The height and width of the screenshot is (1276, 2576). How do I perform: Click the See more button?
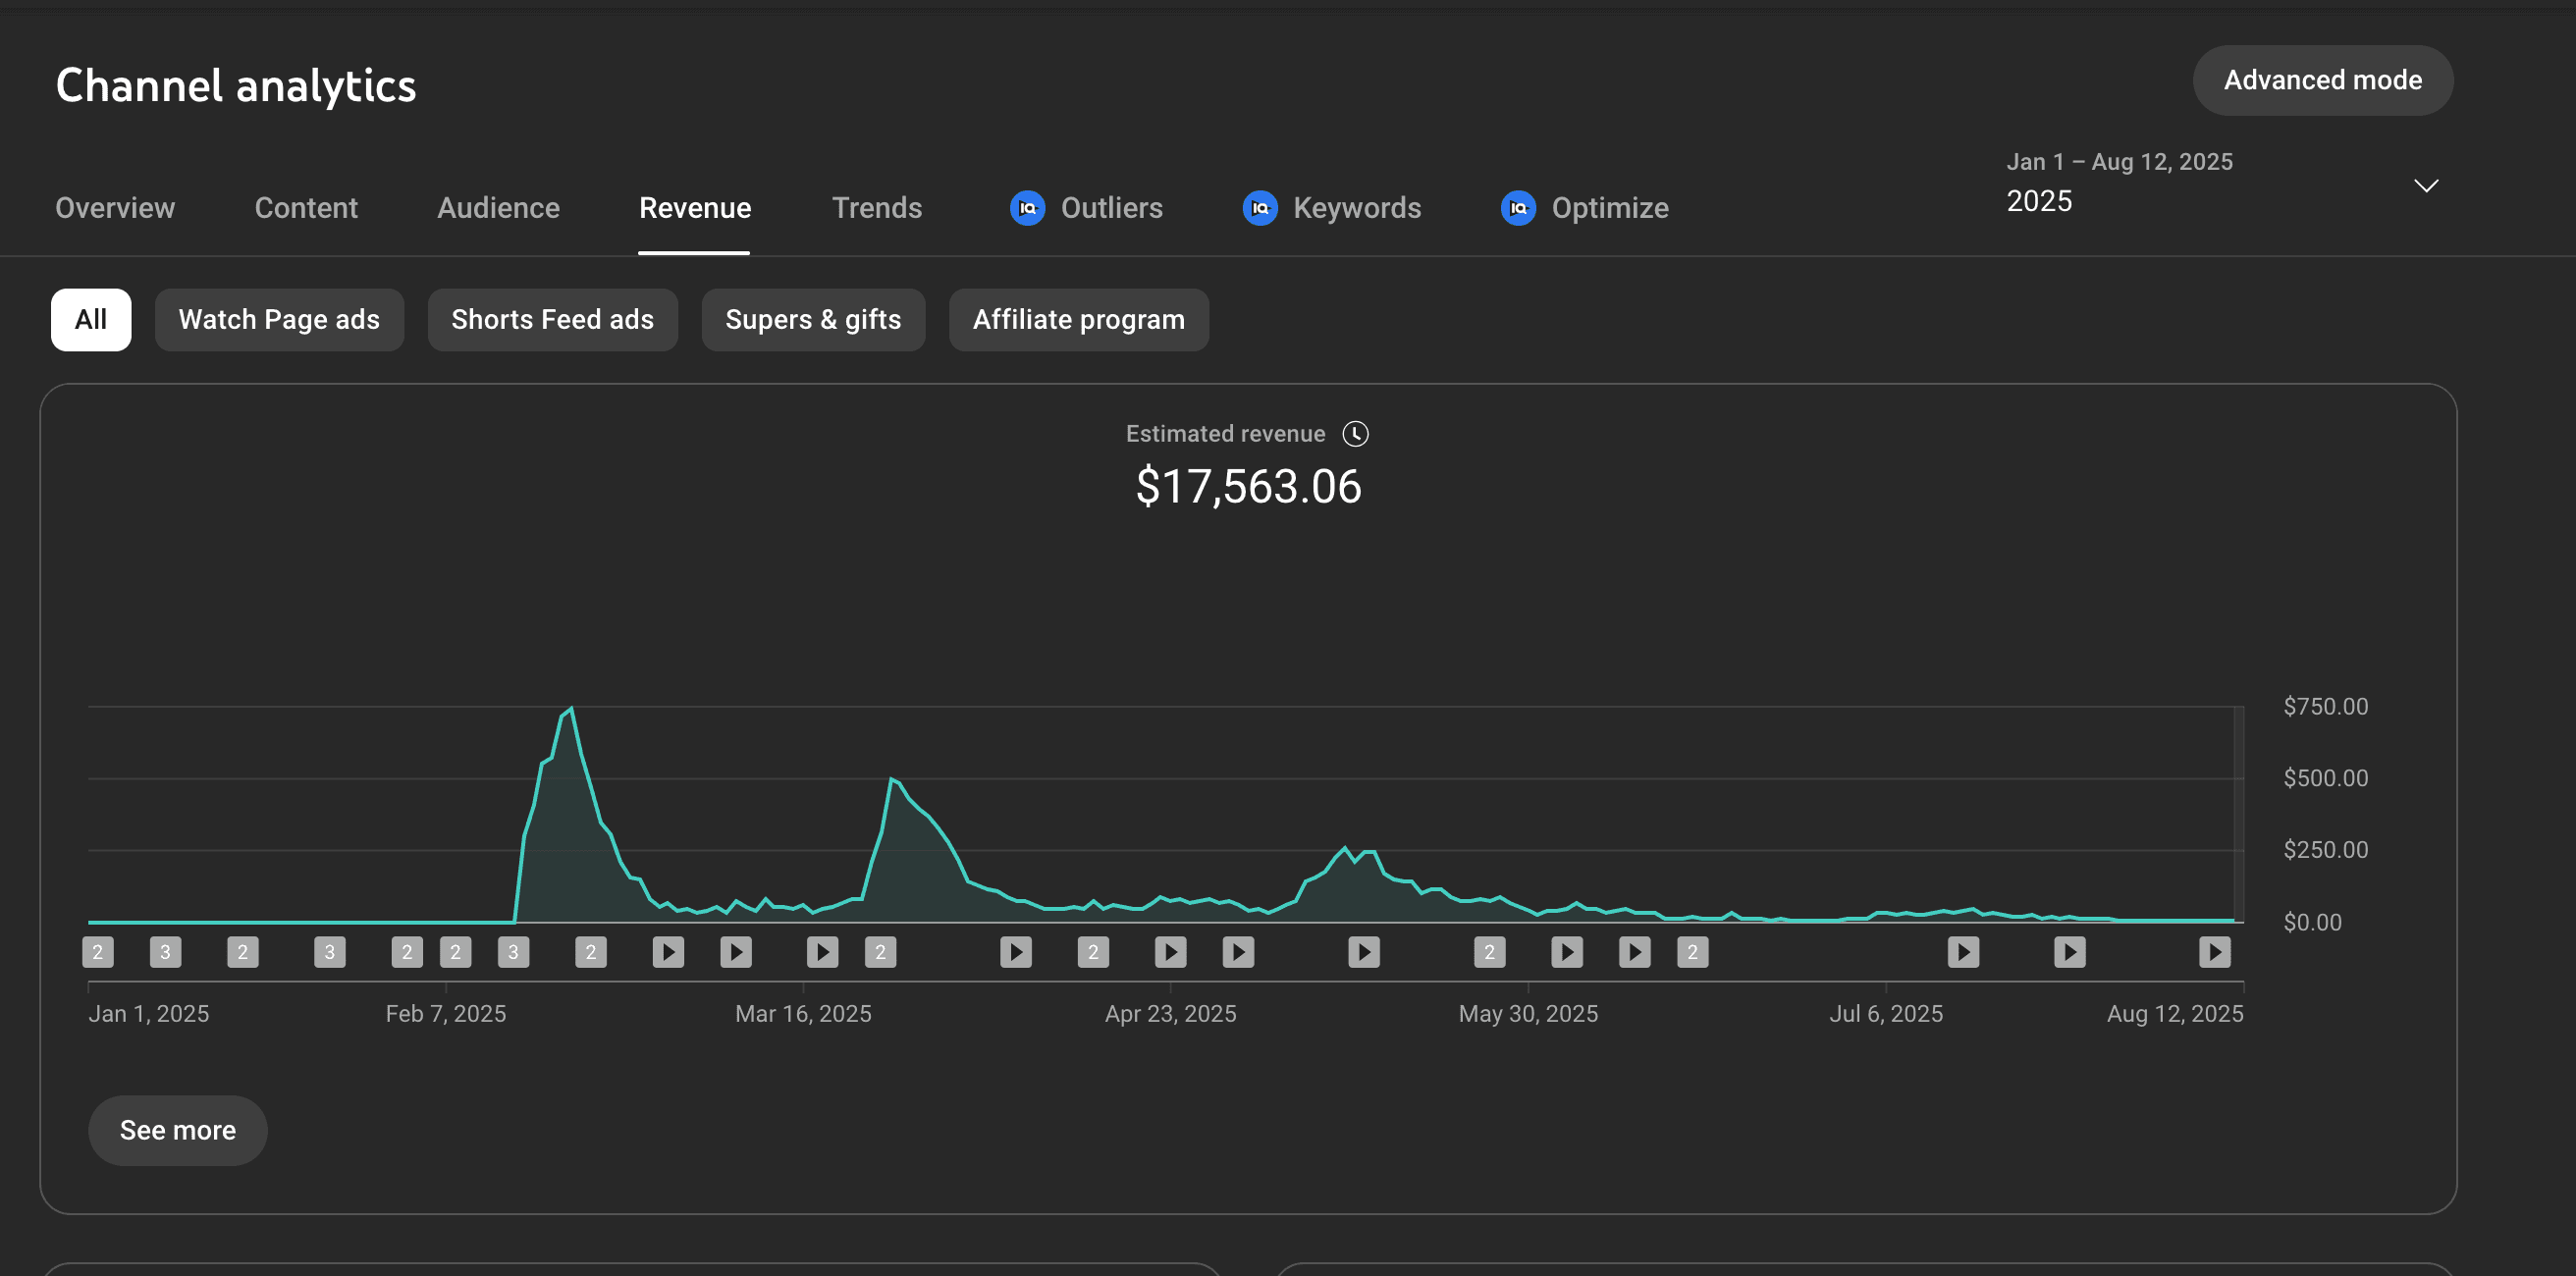point(178,1130)
